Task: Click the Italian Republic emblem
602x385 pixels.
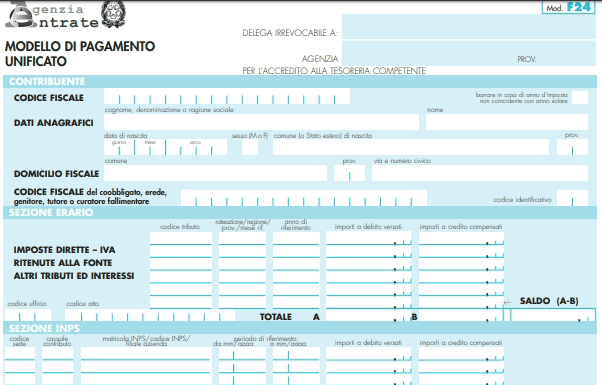Action: pos(113,14)
